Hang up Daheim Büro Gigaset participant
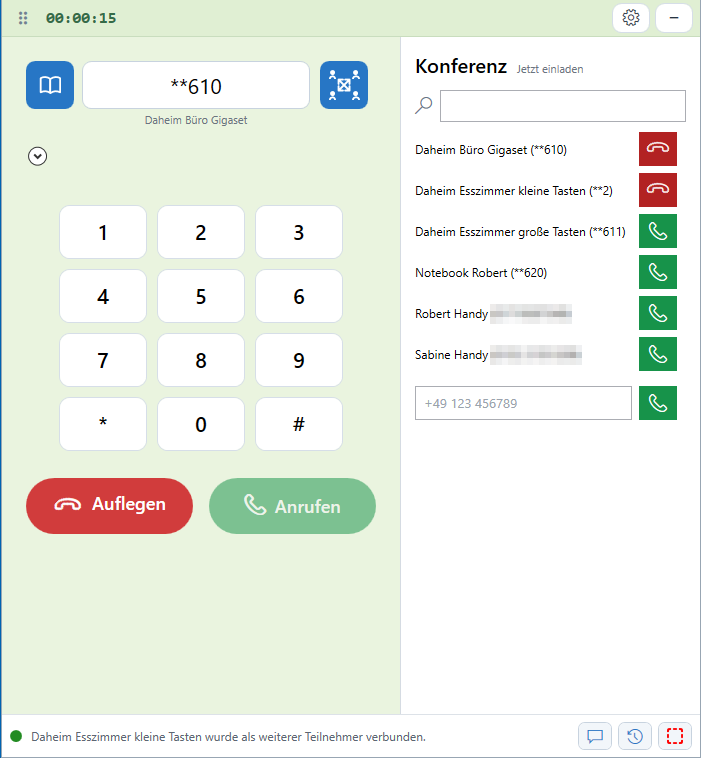The image size is (701, 758). 657,149
